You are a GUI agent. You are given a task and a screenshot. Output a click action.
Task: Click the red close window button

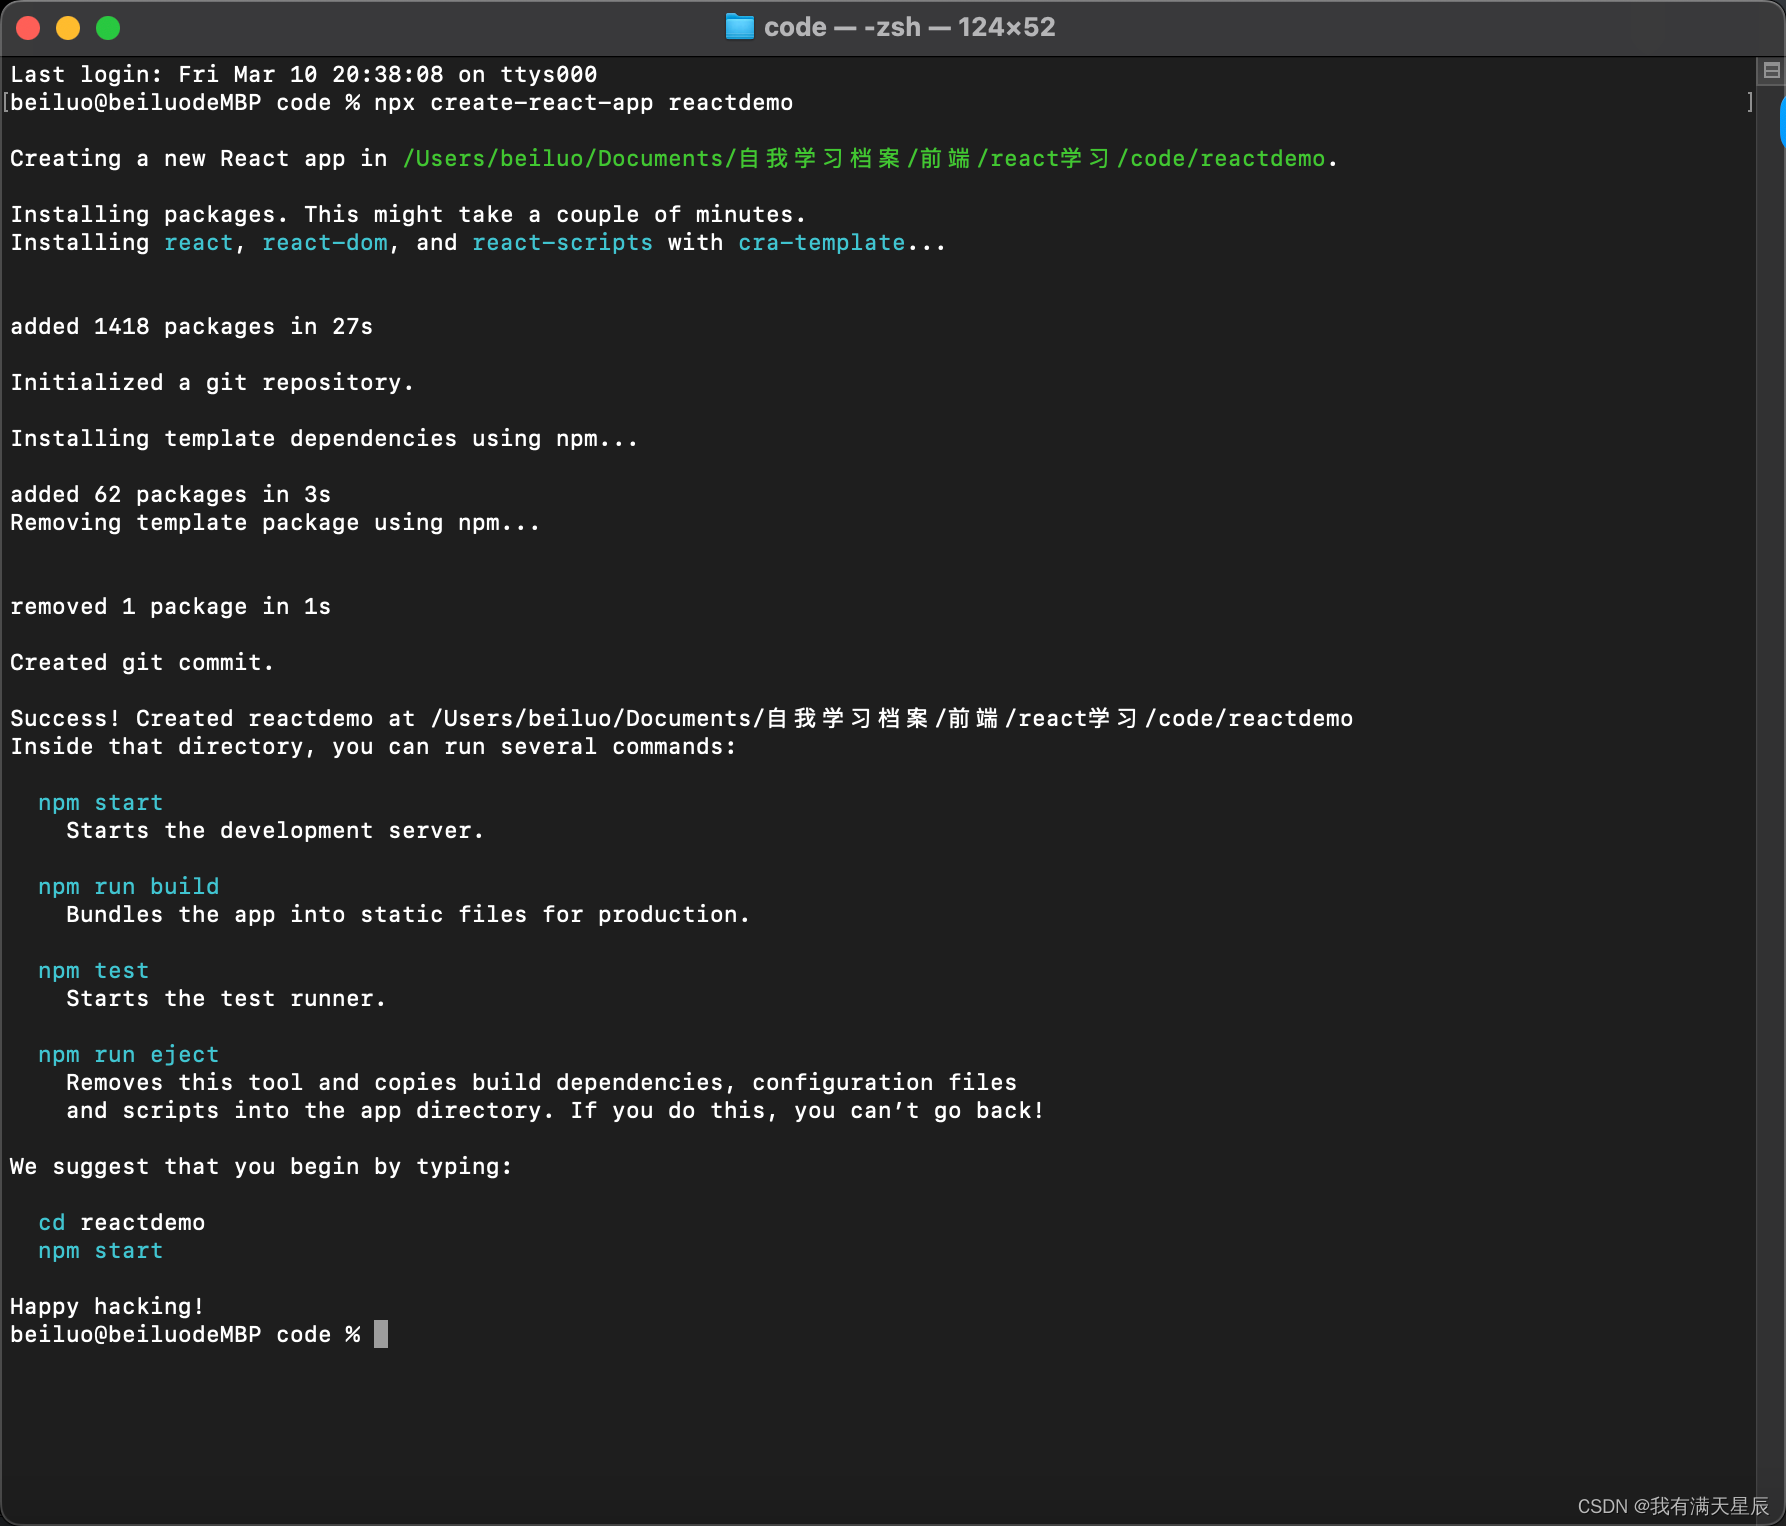coord(28,28)
